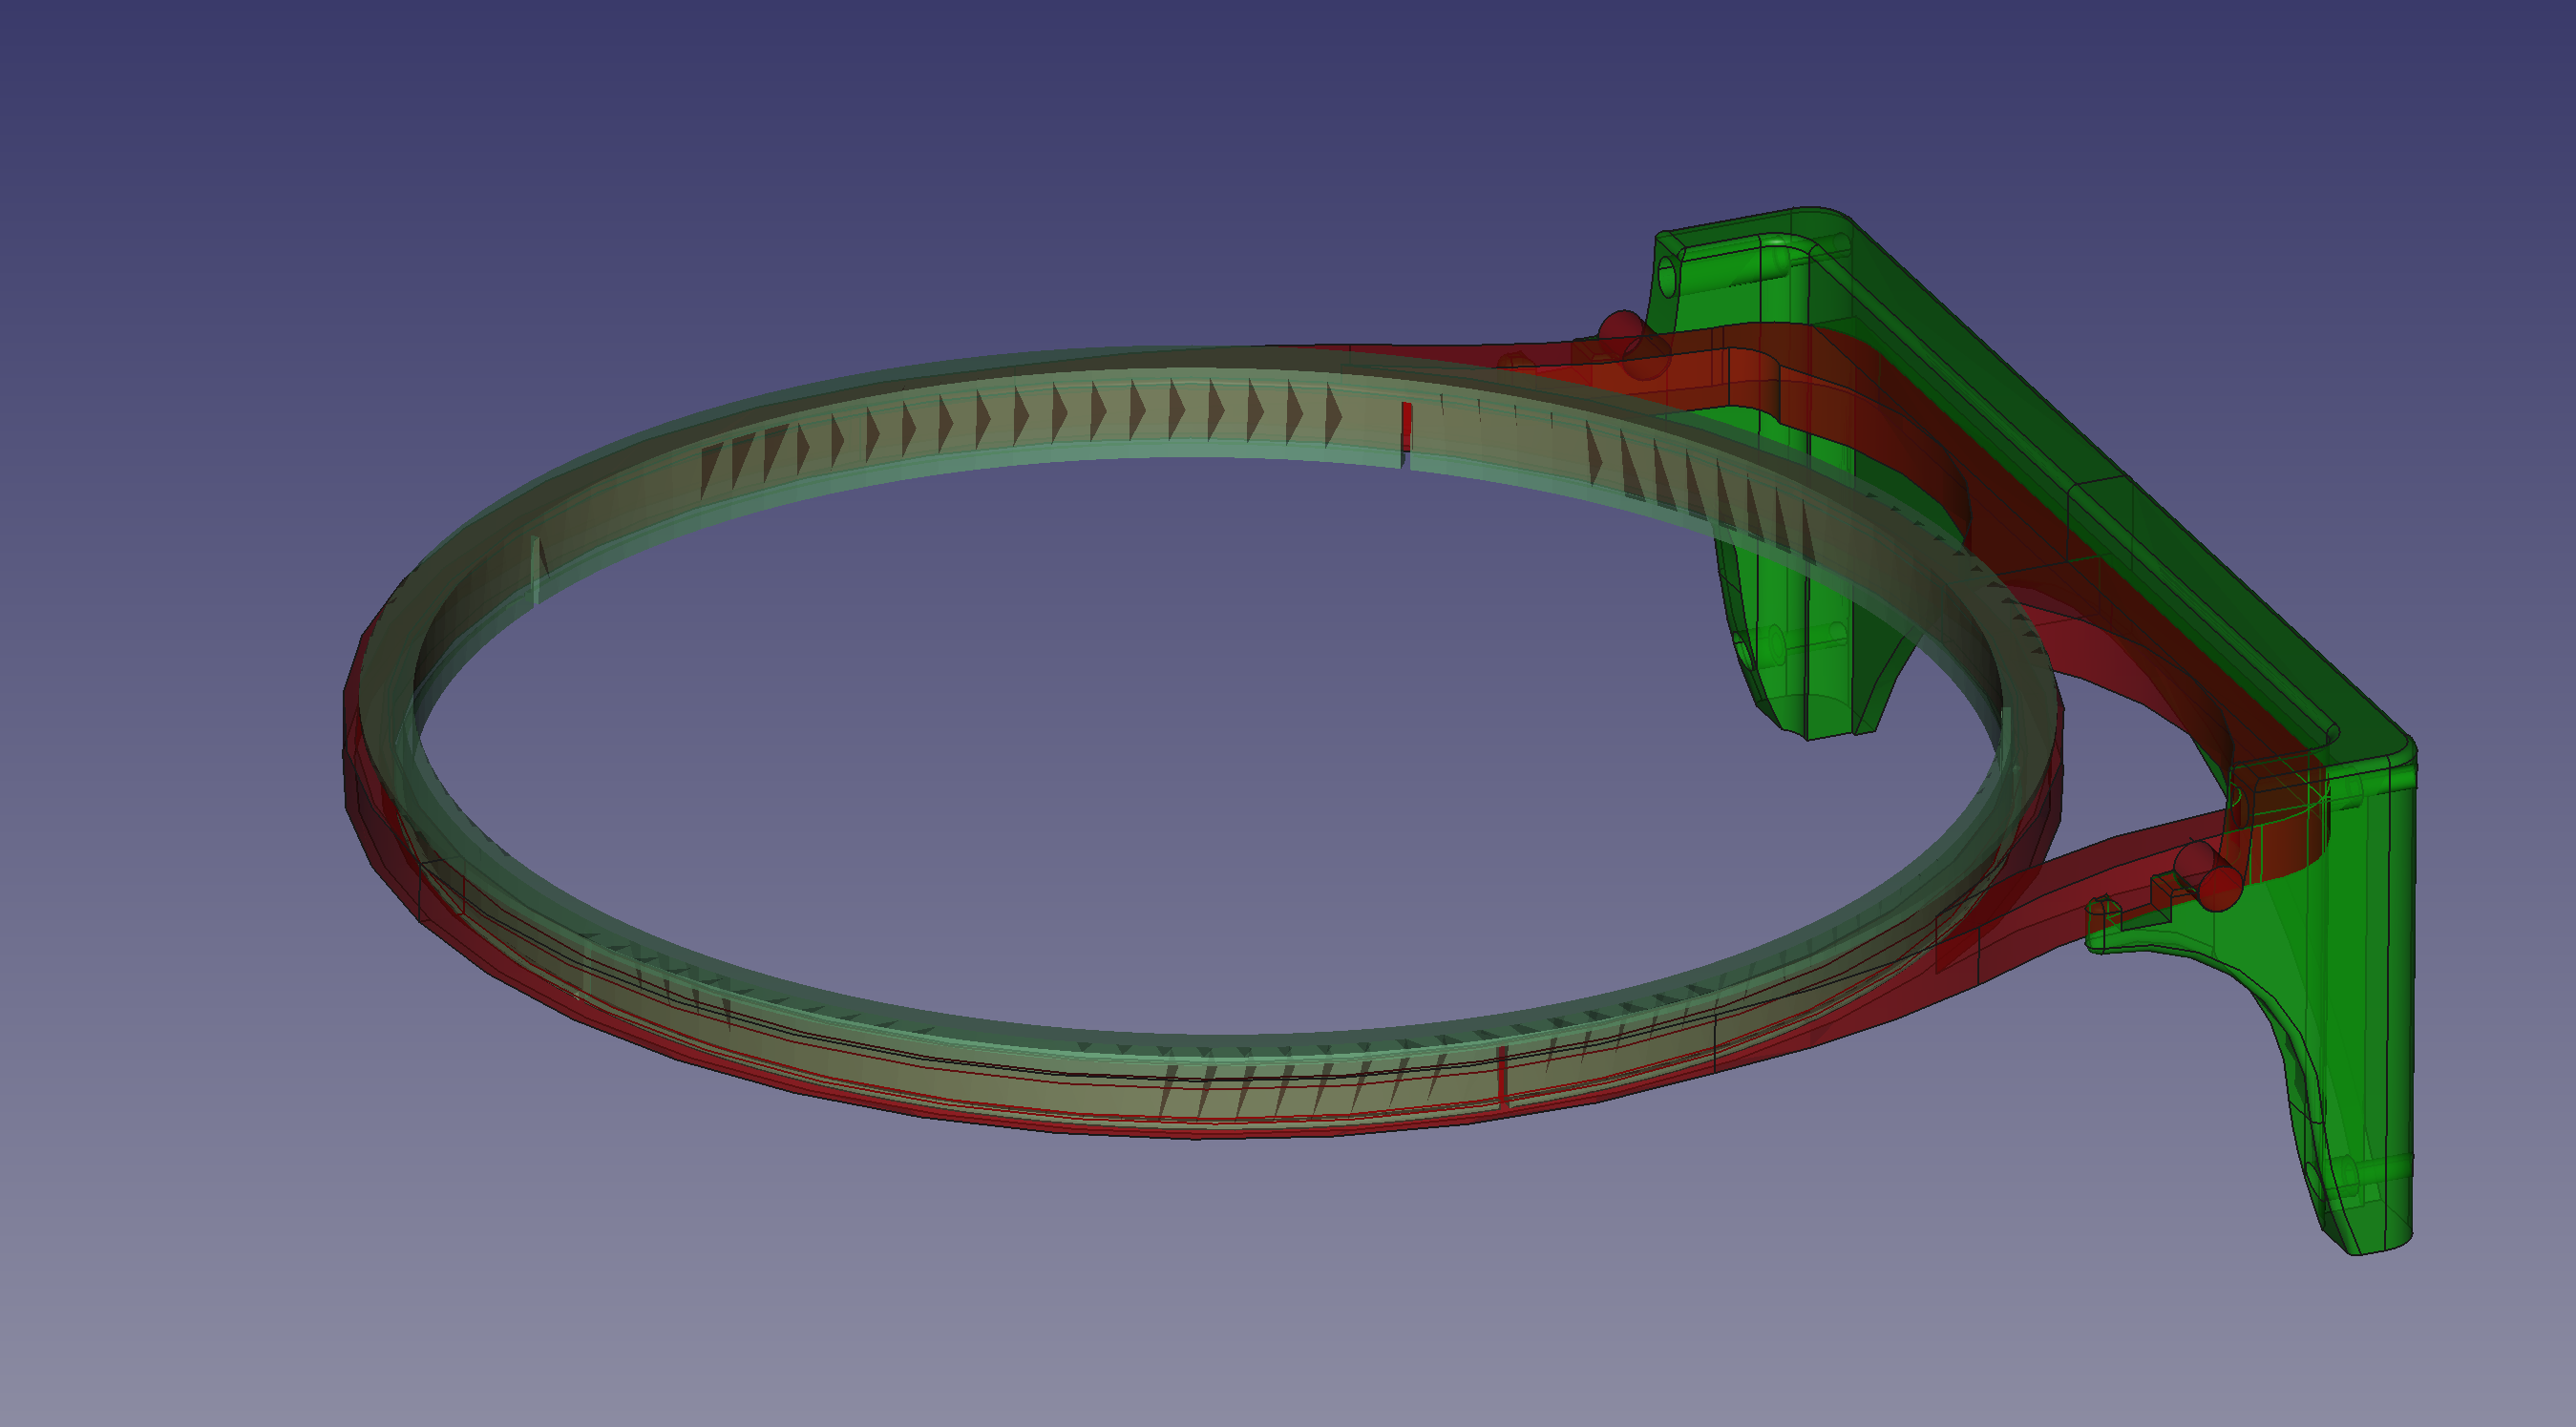Click the lower red pin by the bracket
Screen dimensions: 2576x1427
tap(2219, 889)
